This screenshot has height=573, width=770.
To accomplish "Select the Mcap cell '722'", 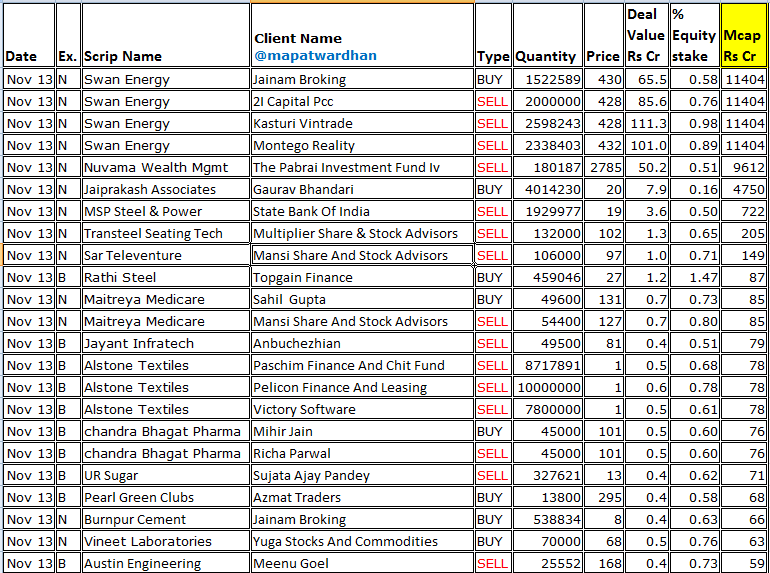I will 743,212.
